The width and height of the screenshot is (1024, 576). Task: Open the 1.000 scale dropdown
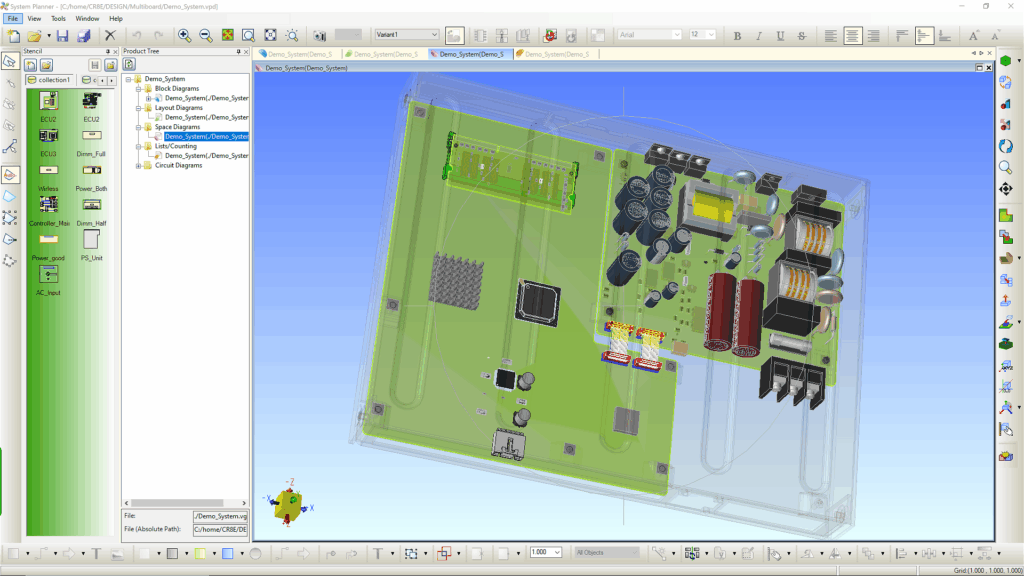(x=546, y=552)
